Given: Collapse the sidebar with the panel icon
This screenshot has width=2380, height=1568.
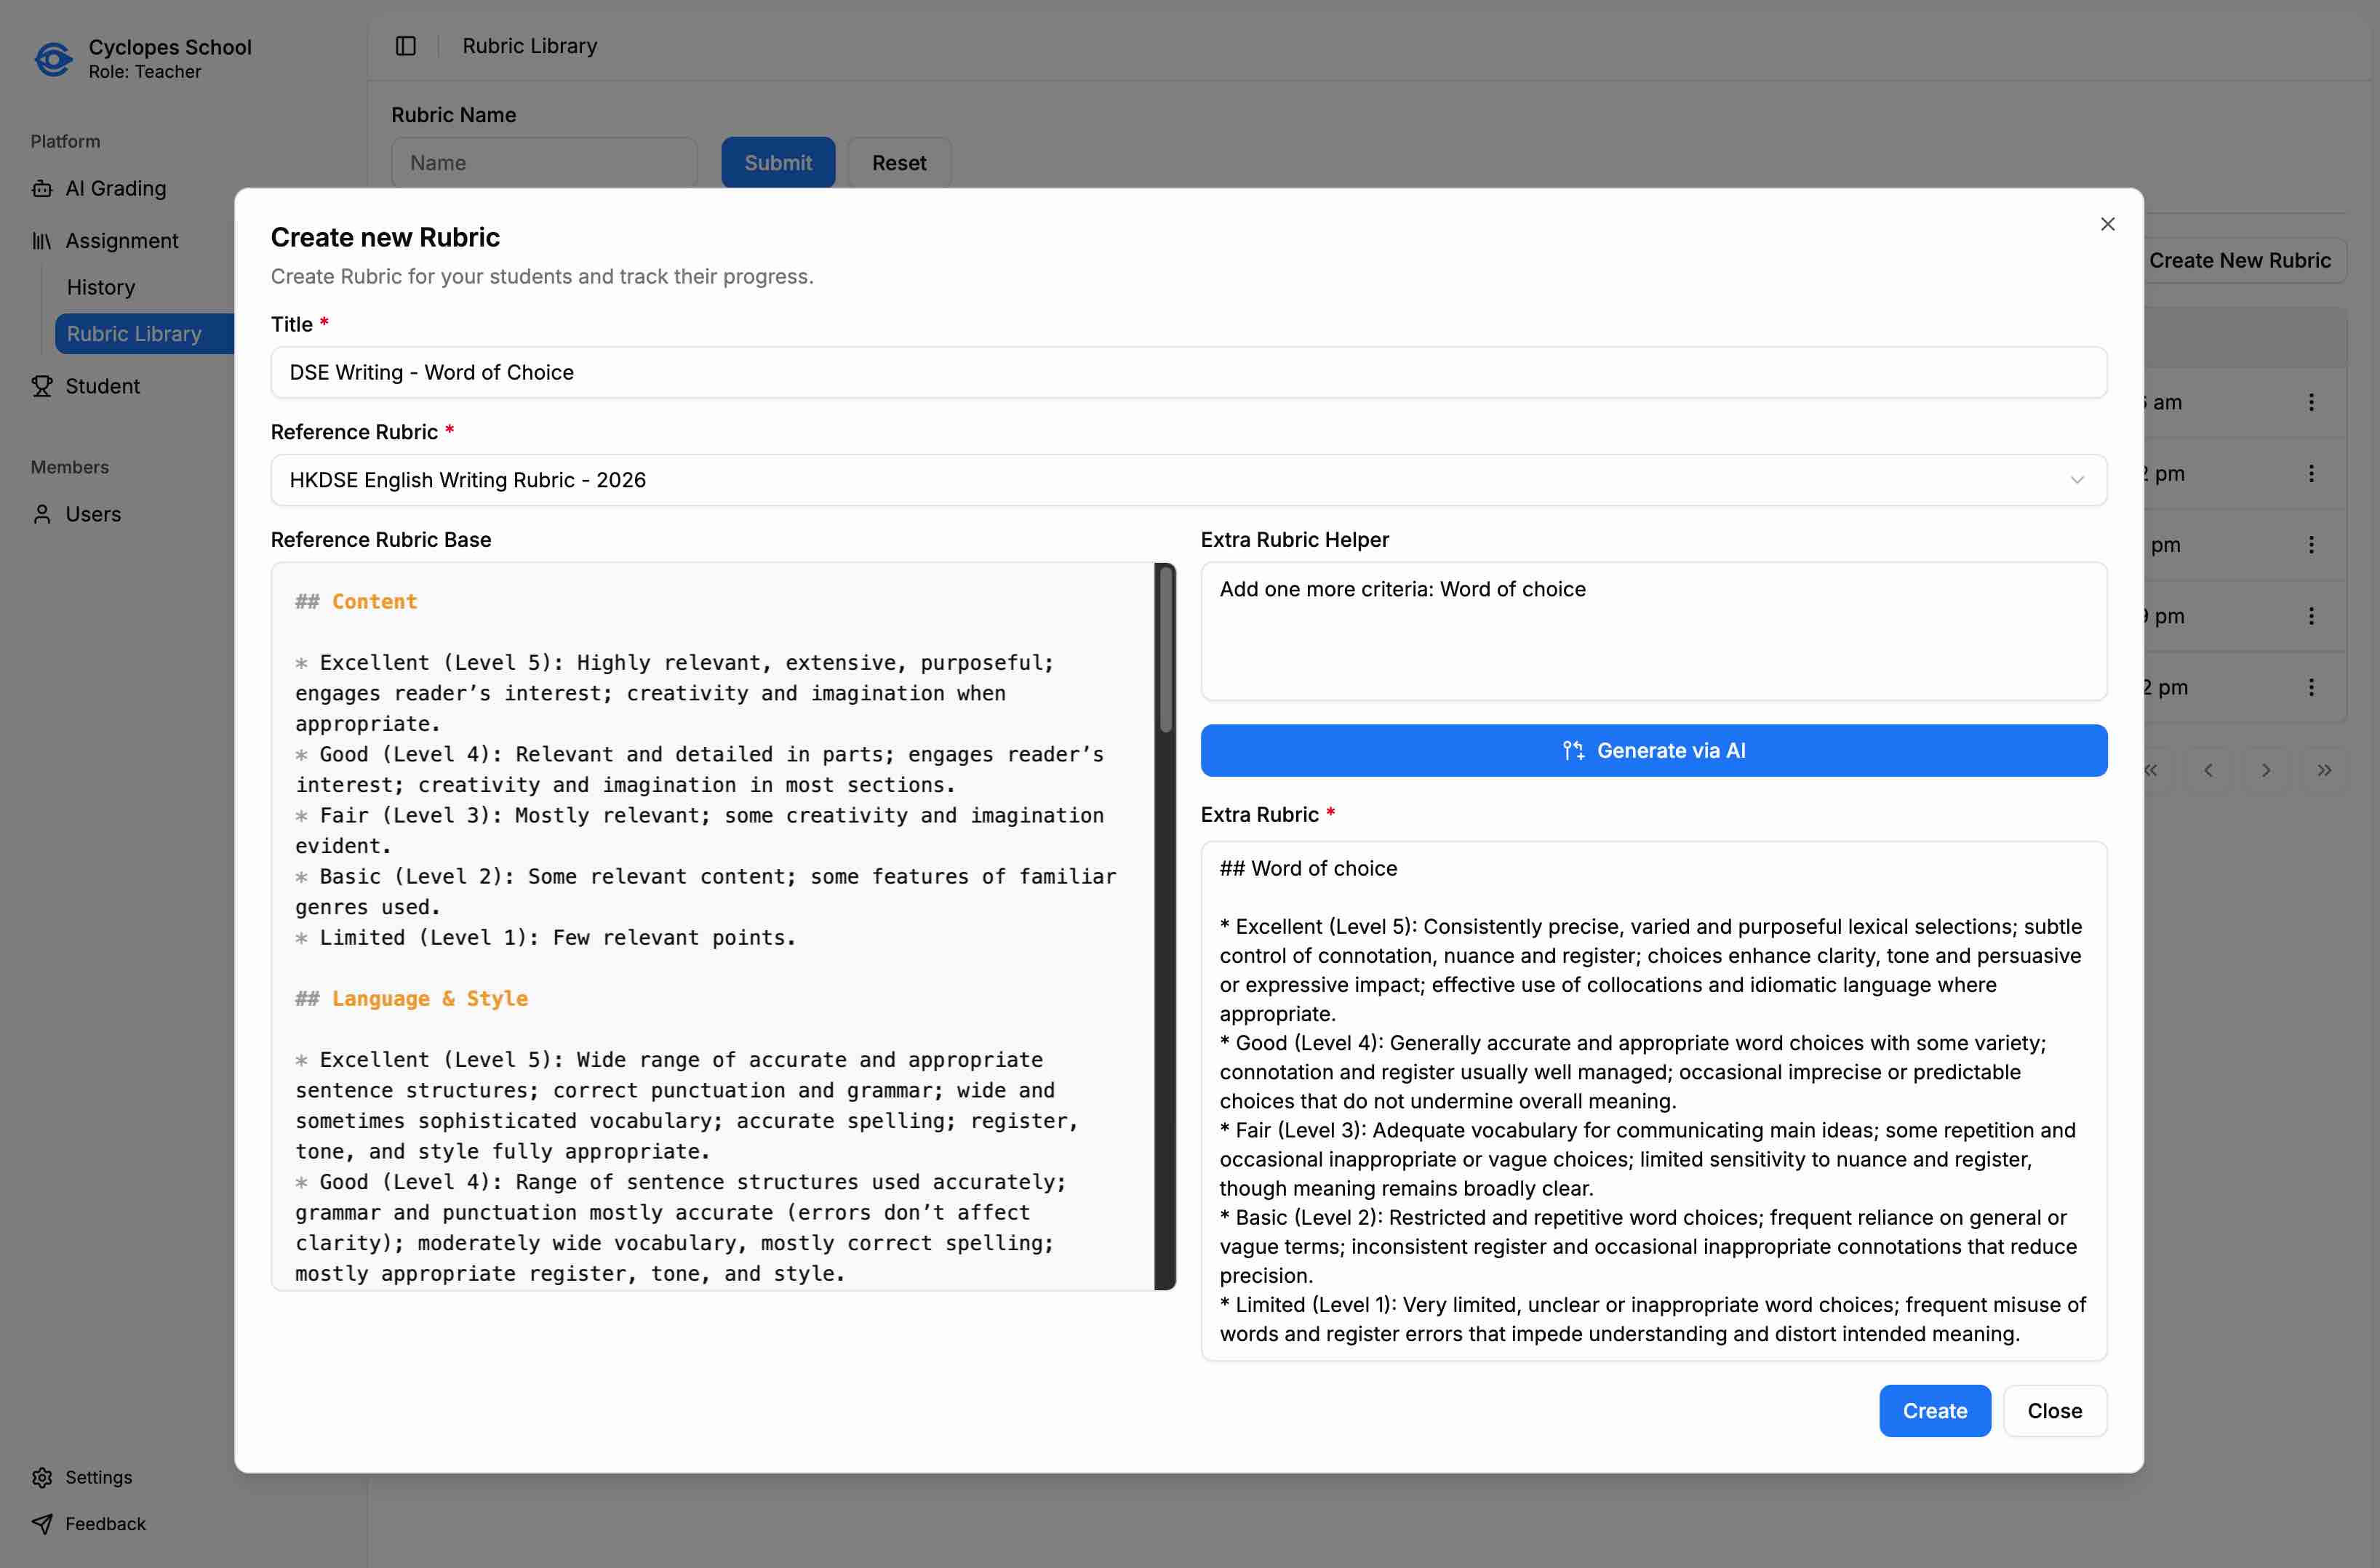Looking at the screenshot, I should pos(405,46).
